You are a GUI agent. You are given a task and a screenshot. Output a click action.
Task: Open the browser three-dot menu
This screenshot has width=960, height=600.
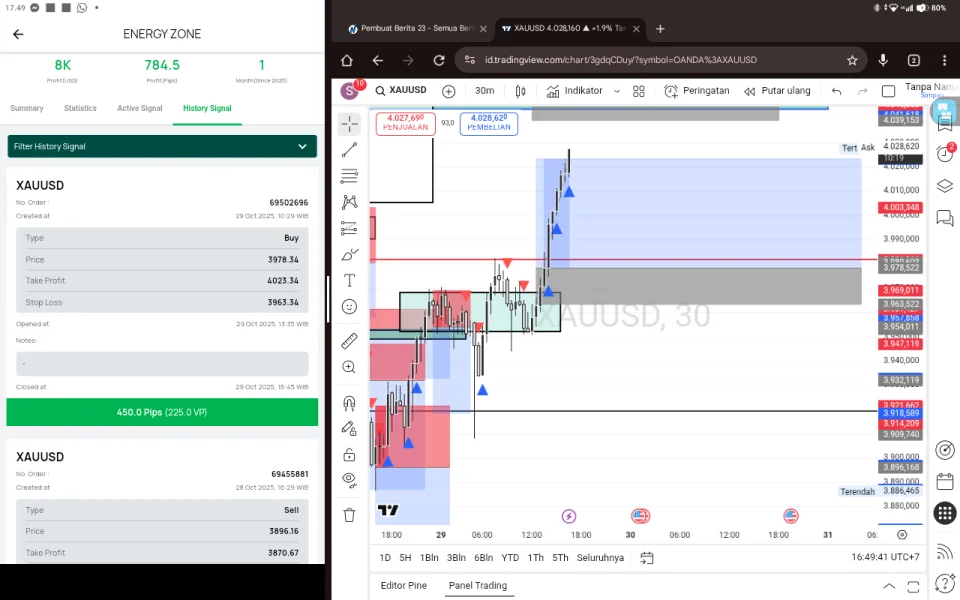(x=944, y=60)
